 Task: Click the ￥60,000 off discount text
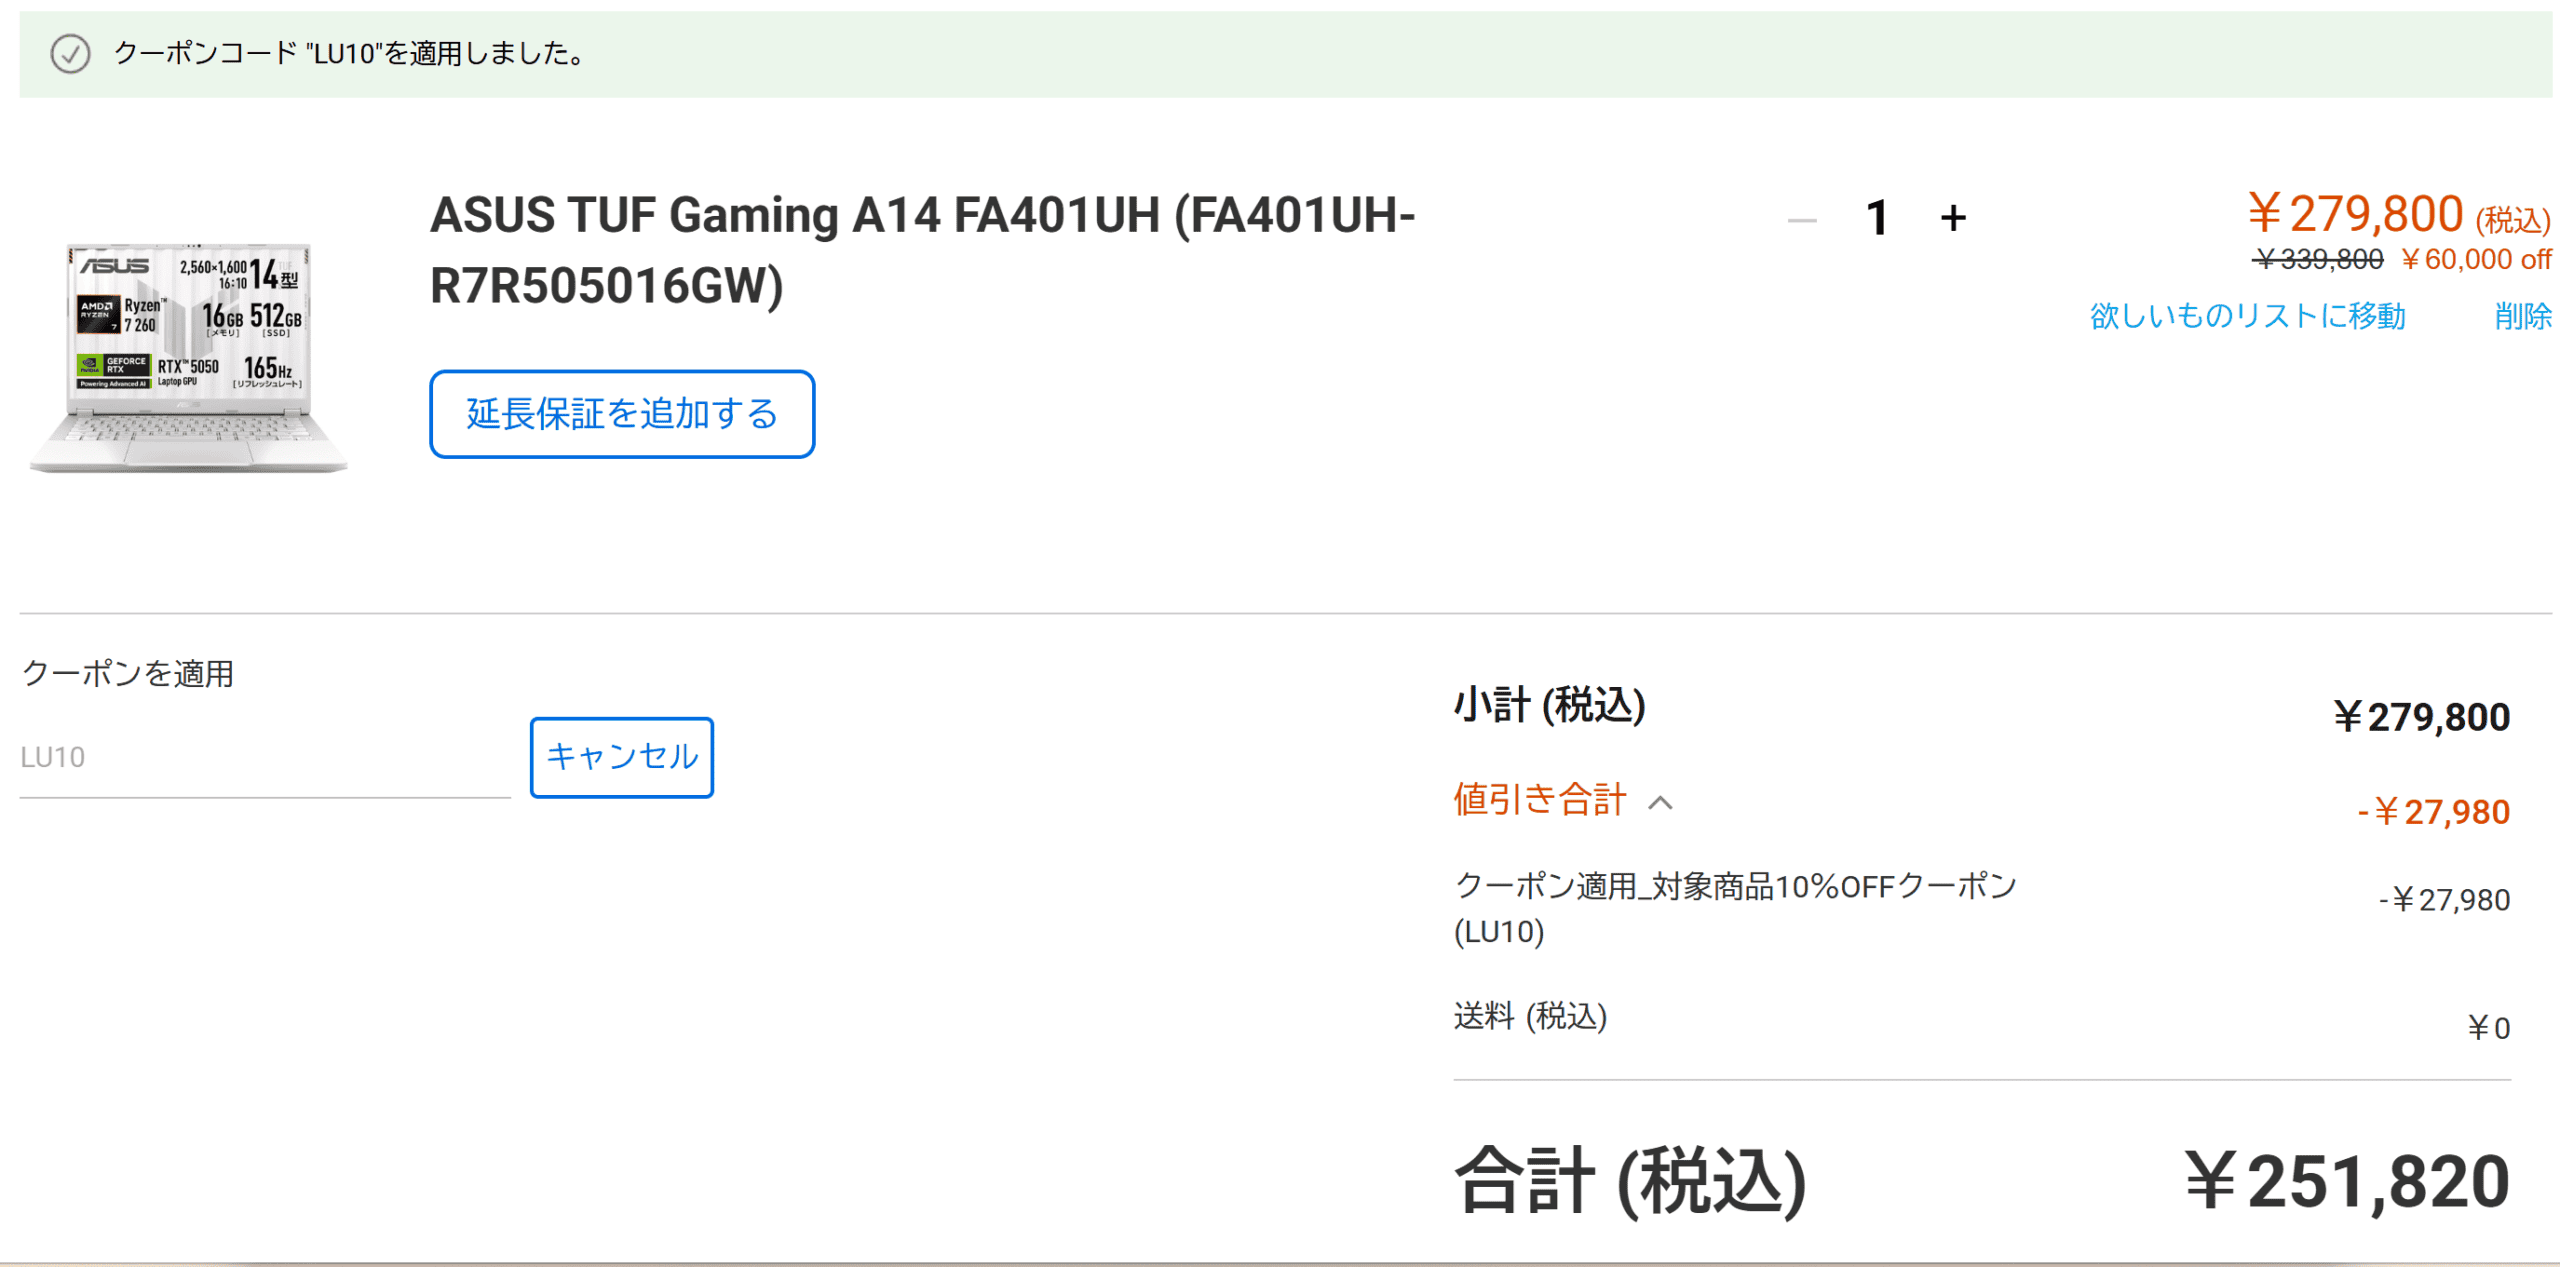2476,260
